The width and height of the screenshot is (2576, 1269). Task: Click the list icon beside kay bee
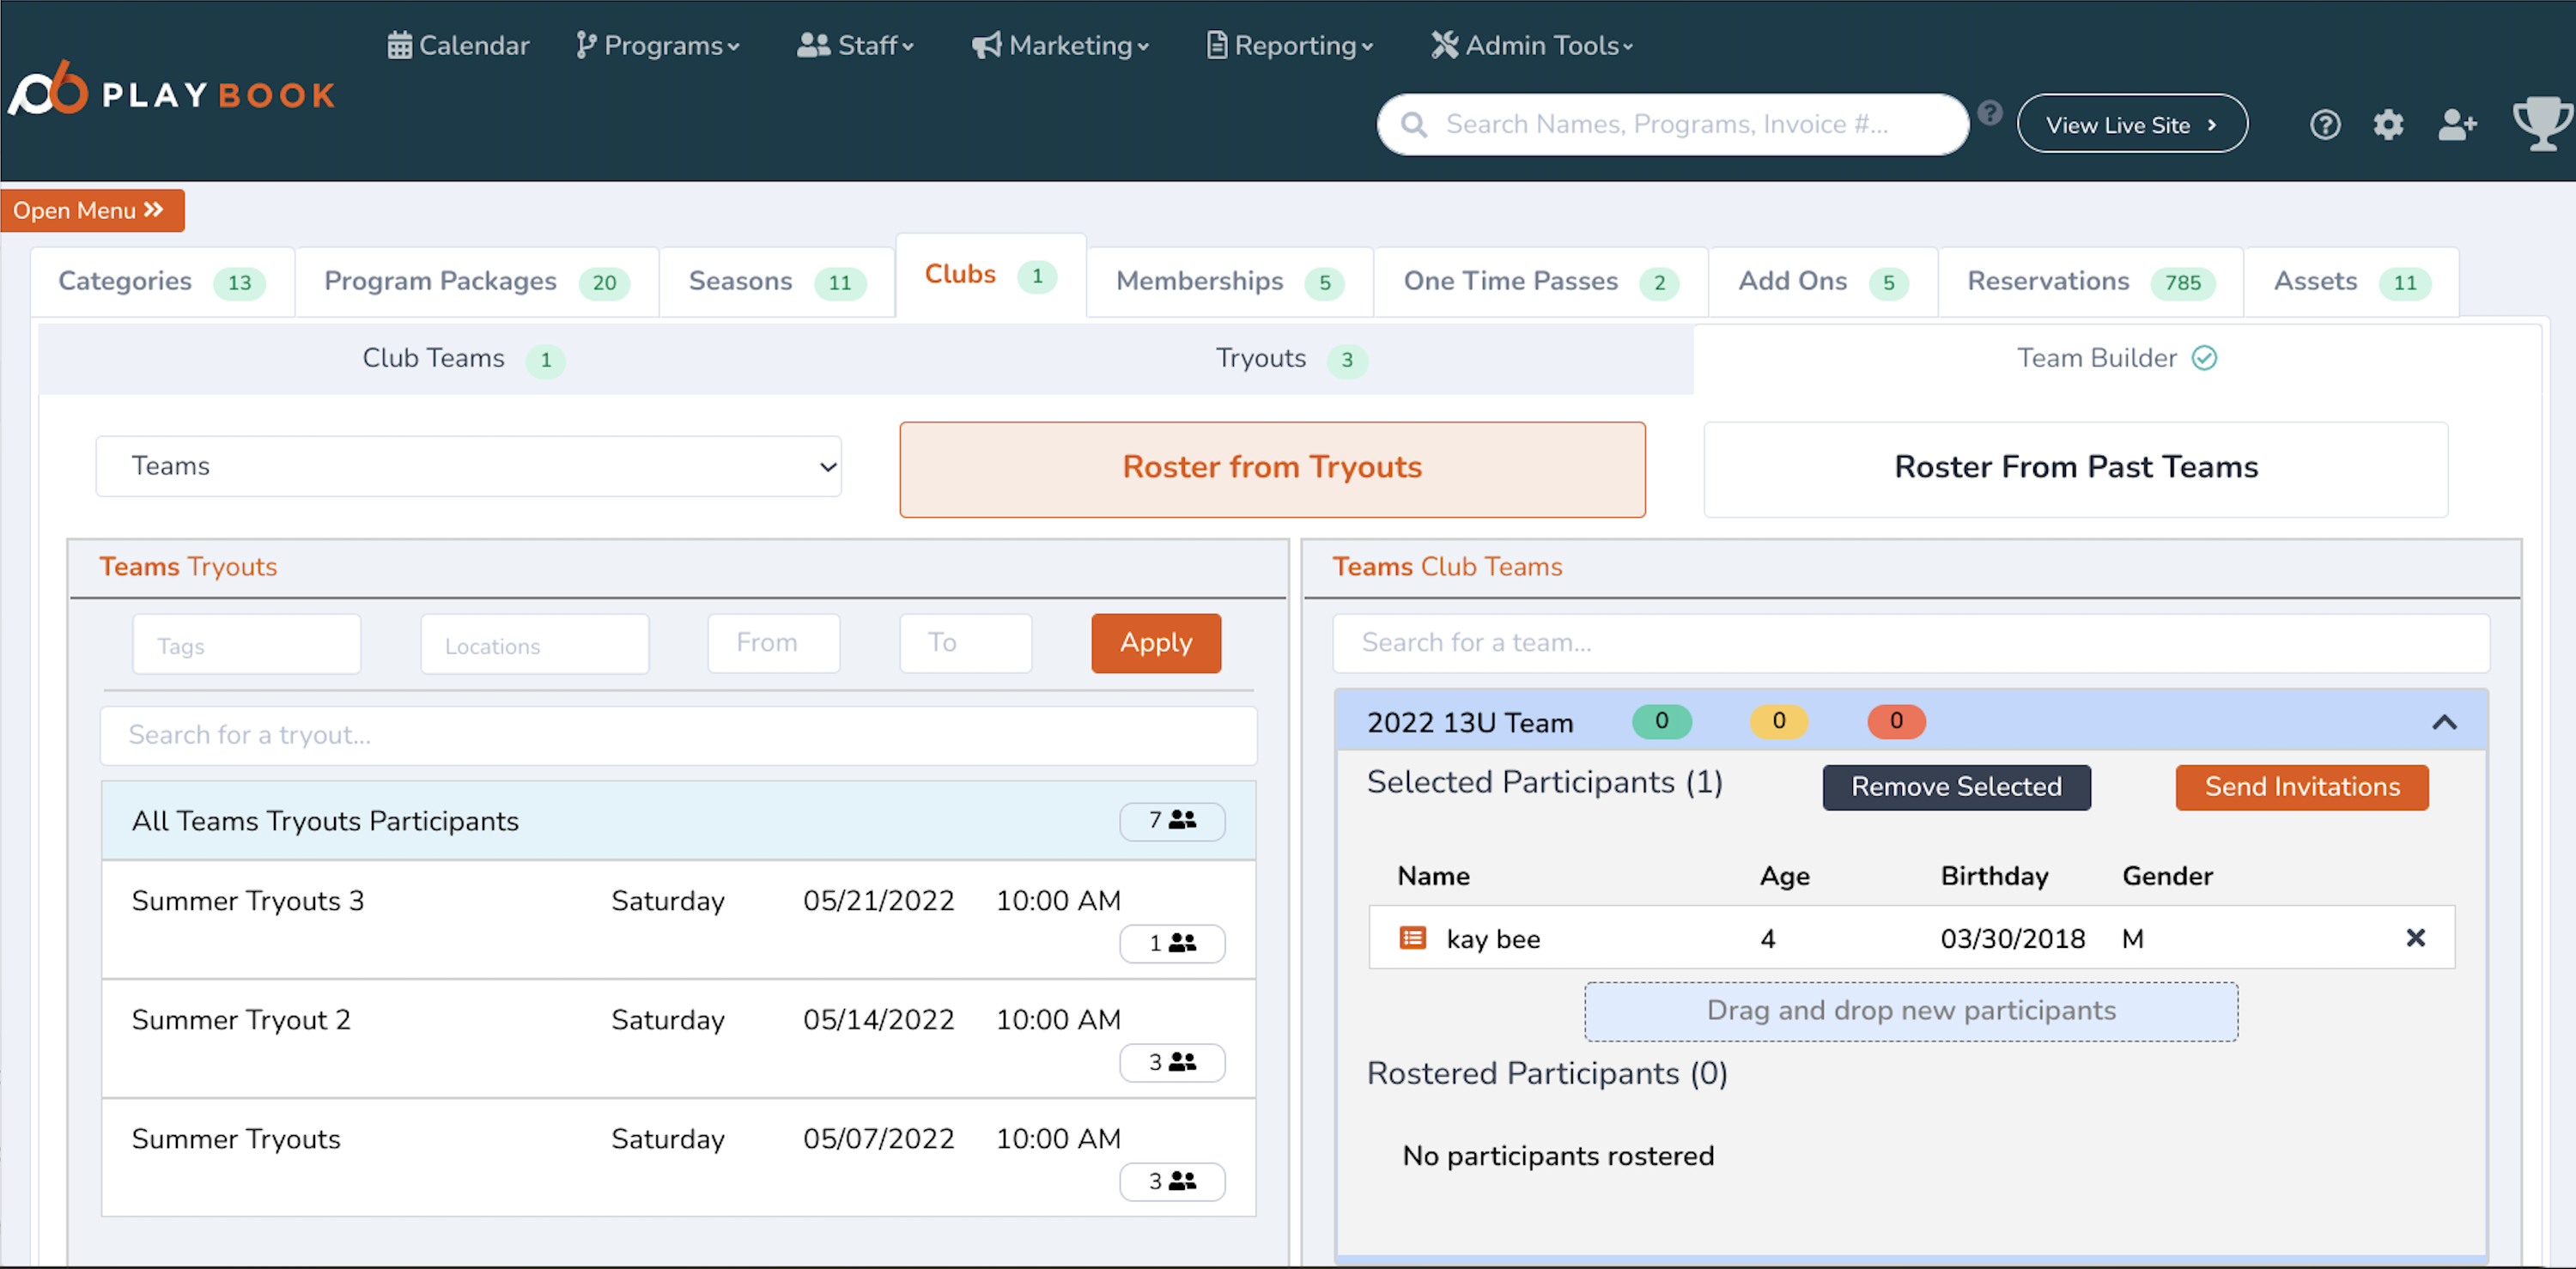[x=1412, y=938]
